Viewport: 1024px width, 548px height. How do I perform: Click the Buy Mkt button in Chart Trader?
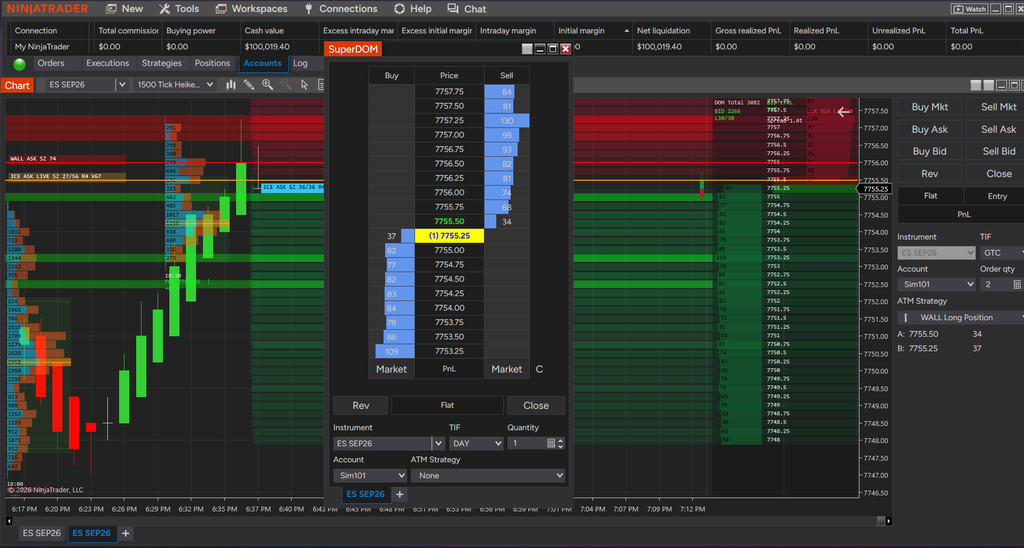click(x=929, y=107)
